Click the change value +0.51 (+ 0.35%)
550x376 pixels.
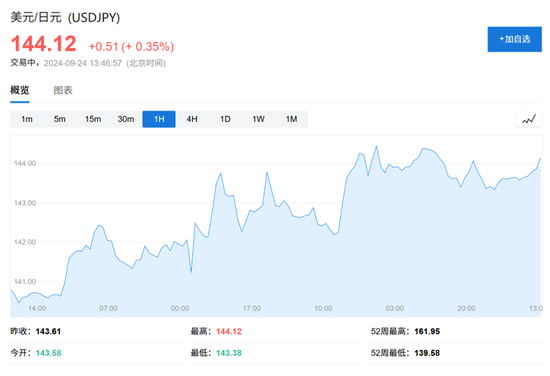131,47
